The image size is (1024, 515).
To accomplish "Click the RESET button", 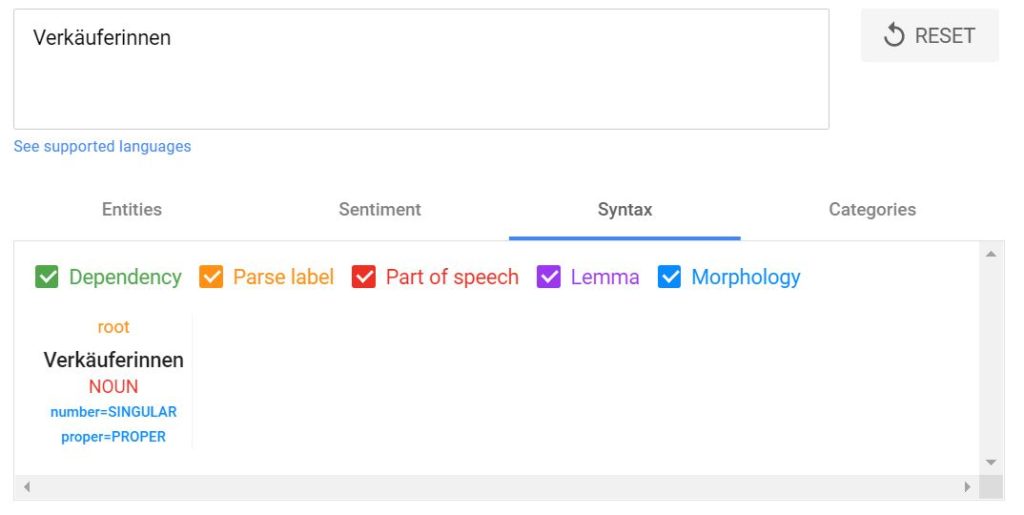I will (929, 35).
